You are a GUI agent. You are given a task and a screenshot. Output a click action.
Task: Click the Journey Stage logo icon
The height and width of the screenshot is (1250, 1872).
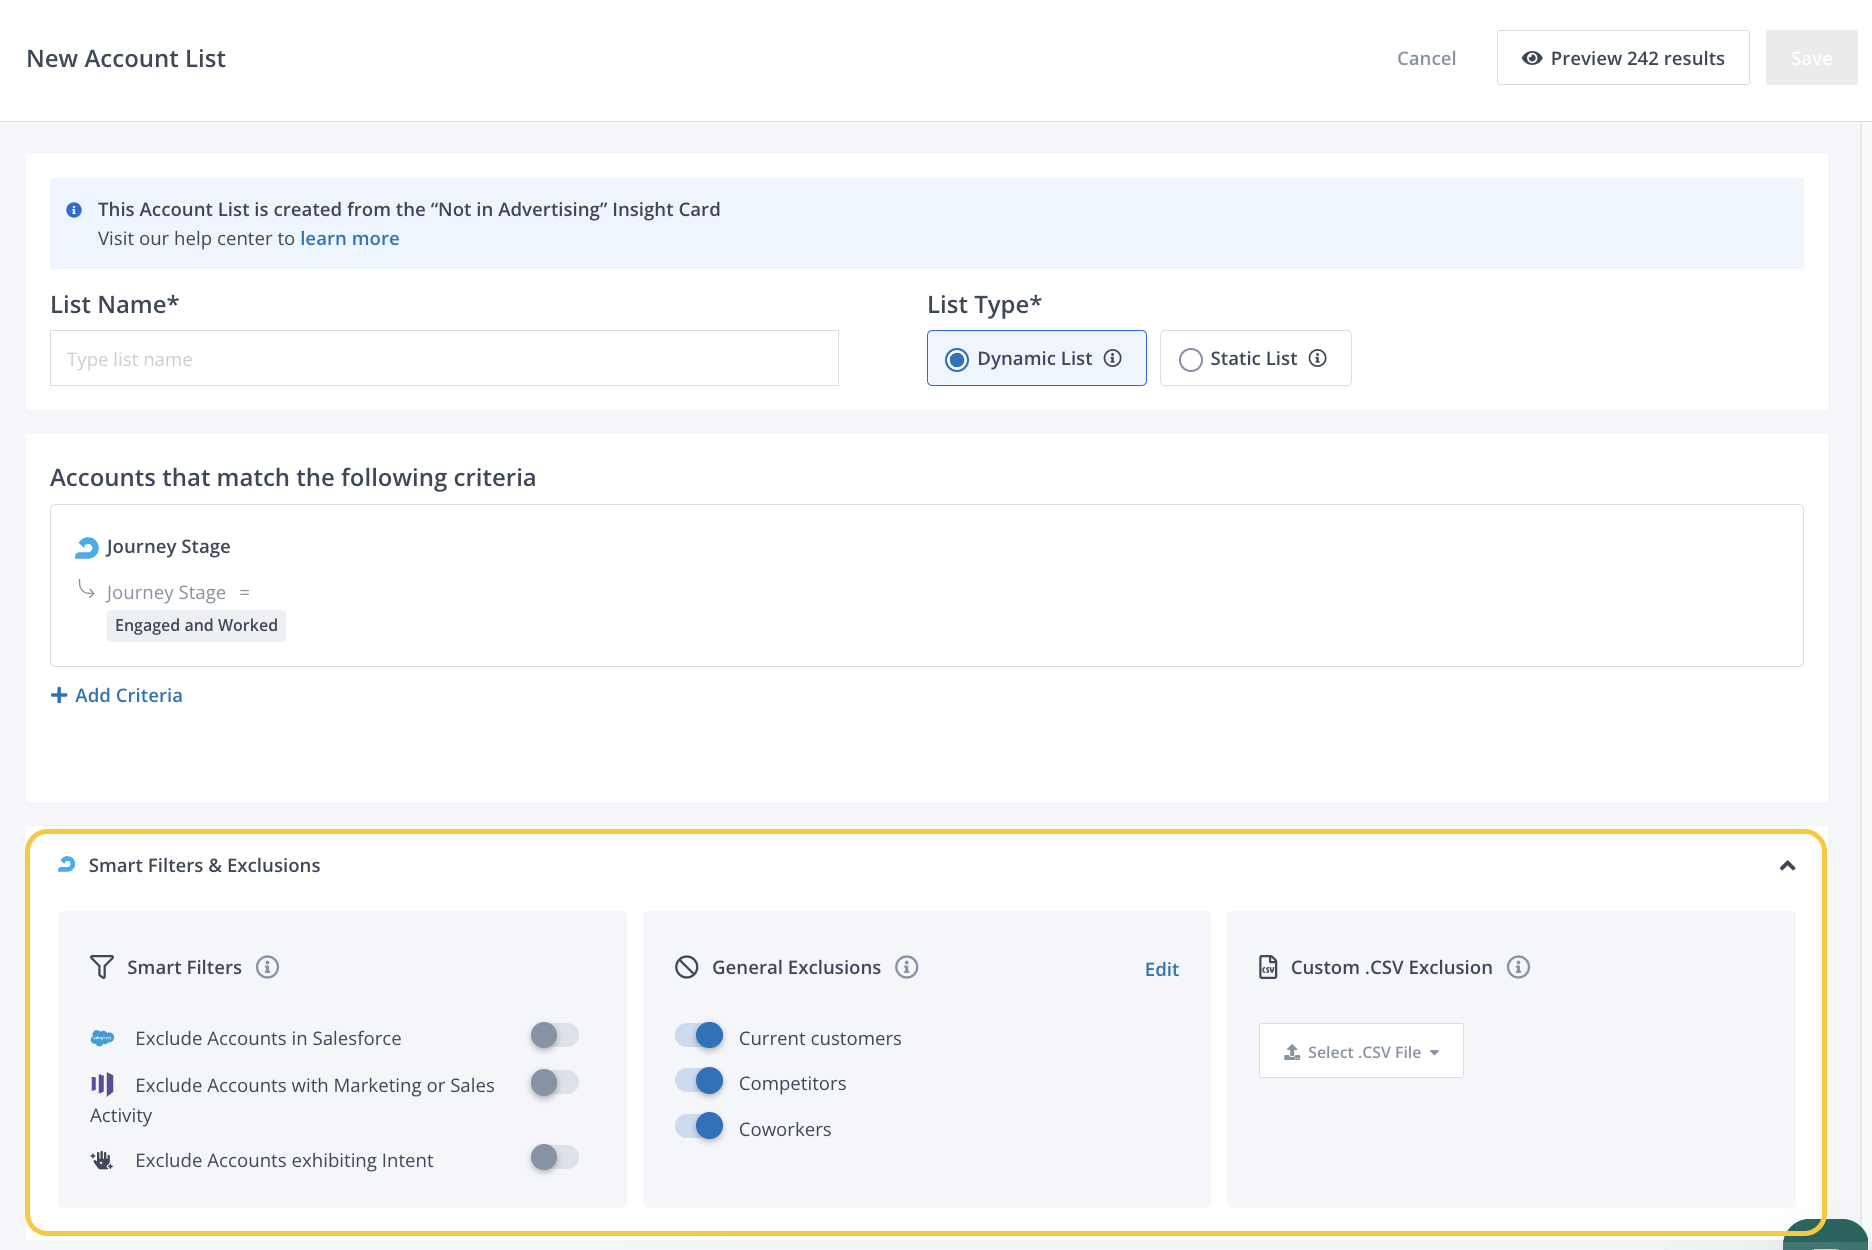(x=87, y=547)
